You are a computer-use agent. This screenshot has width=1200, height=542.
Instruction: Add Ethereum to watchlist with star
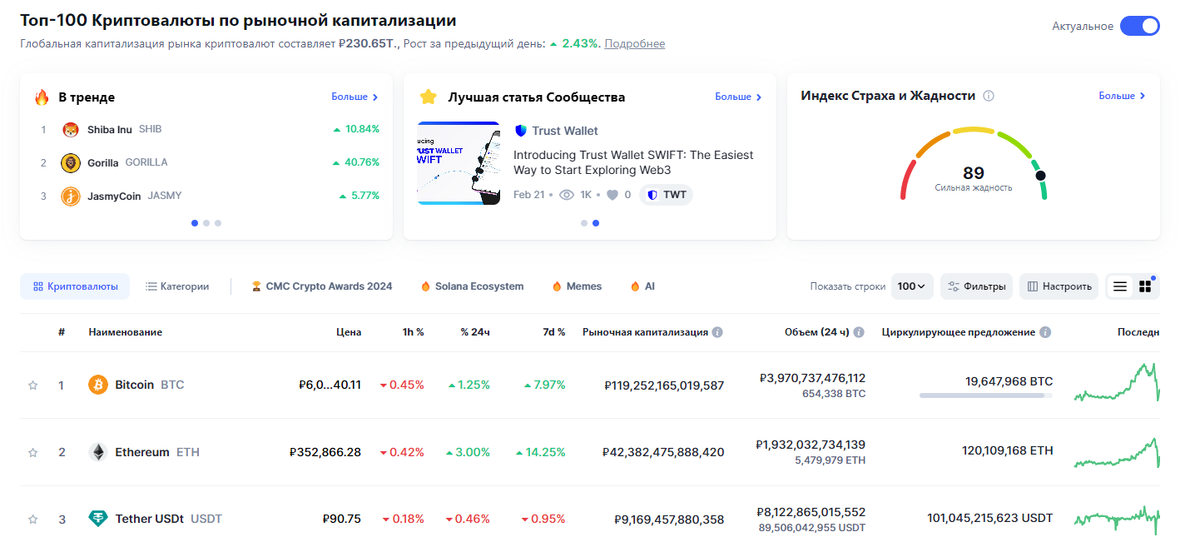33,452
